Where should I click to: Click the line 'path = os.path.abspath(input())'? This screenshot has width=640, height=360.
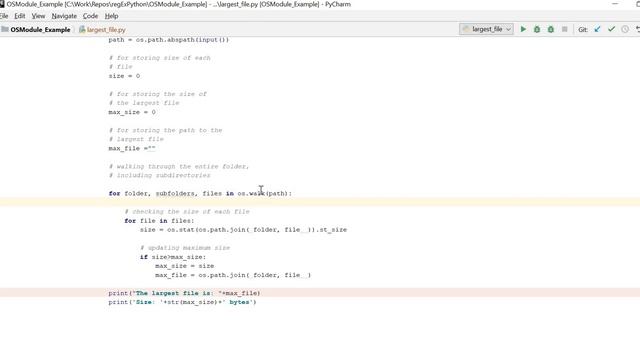(169, 40)
